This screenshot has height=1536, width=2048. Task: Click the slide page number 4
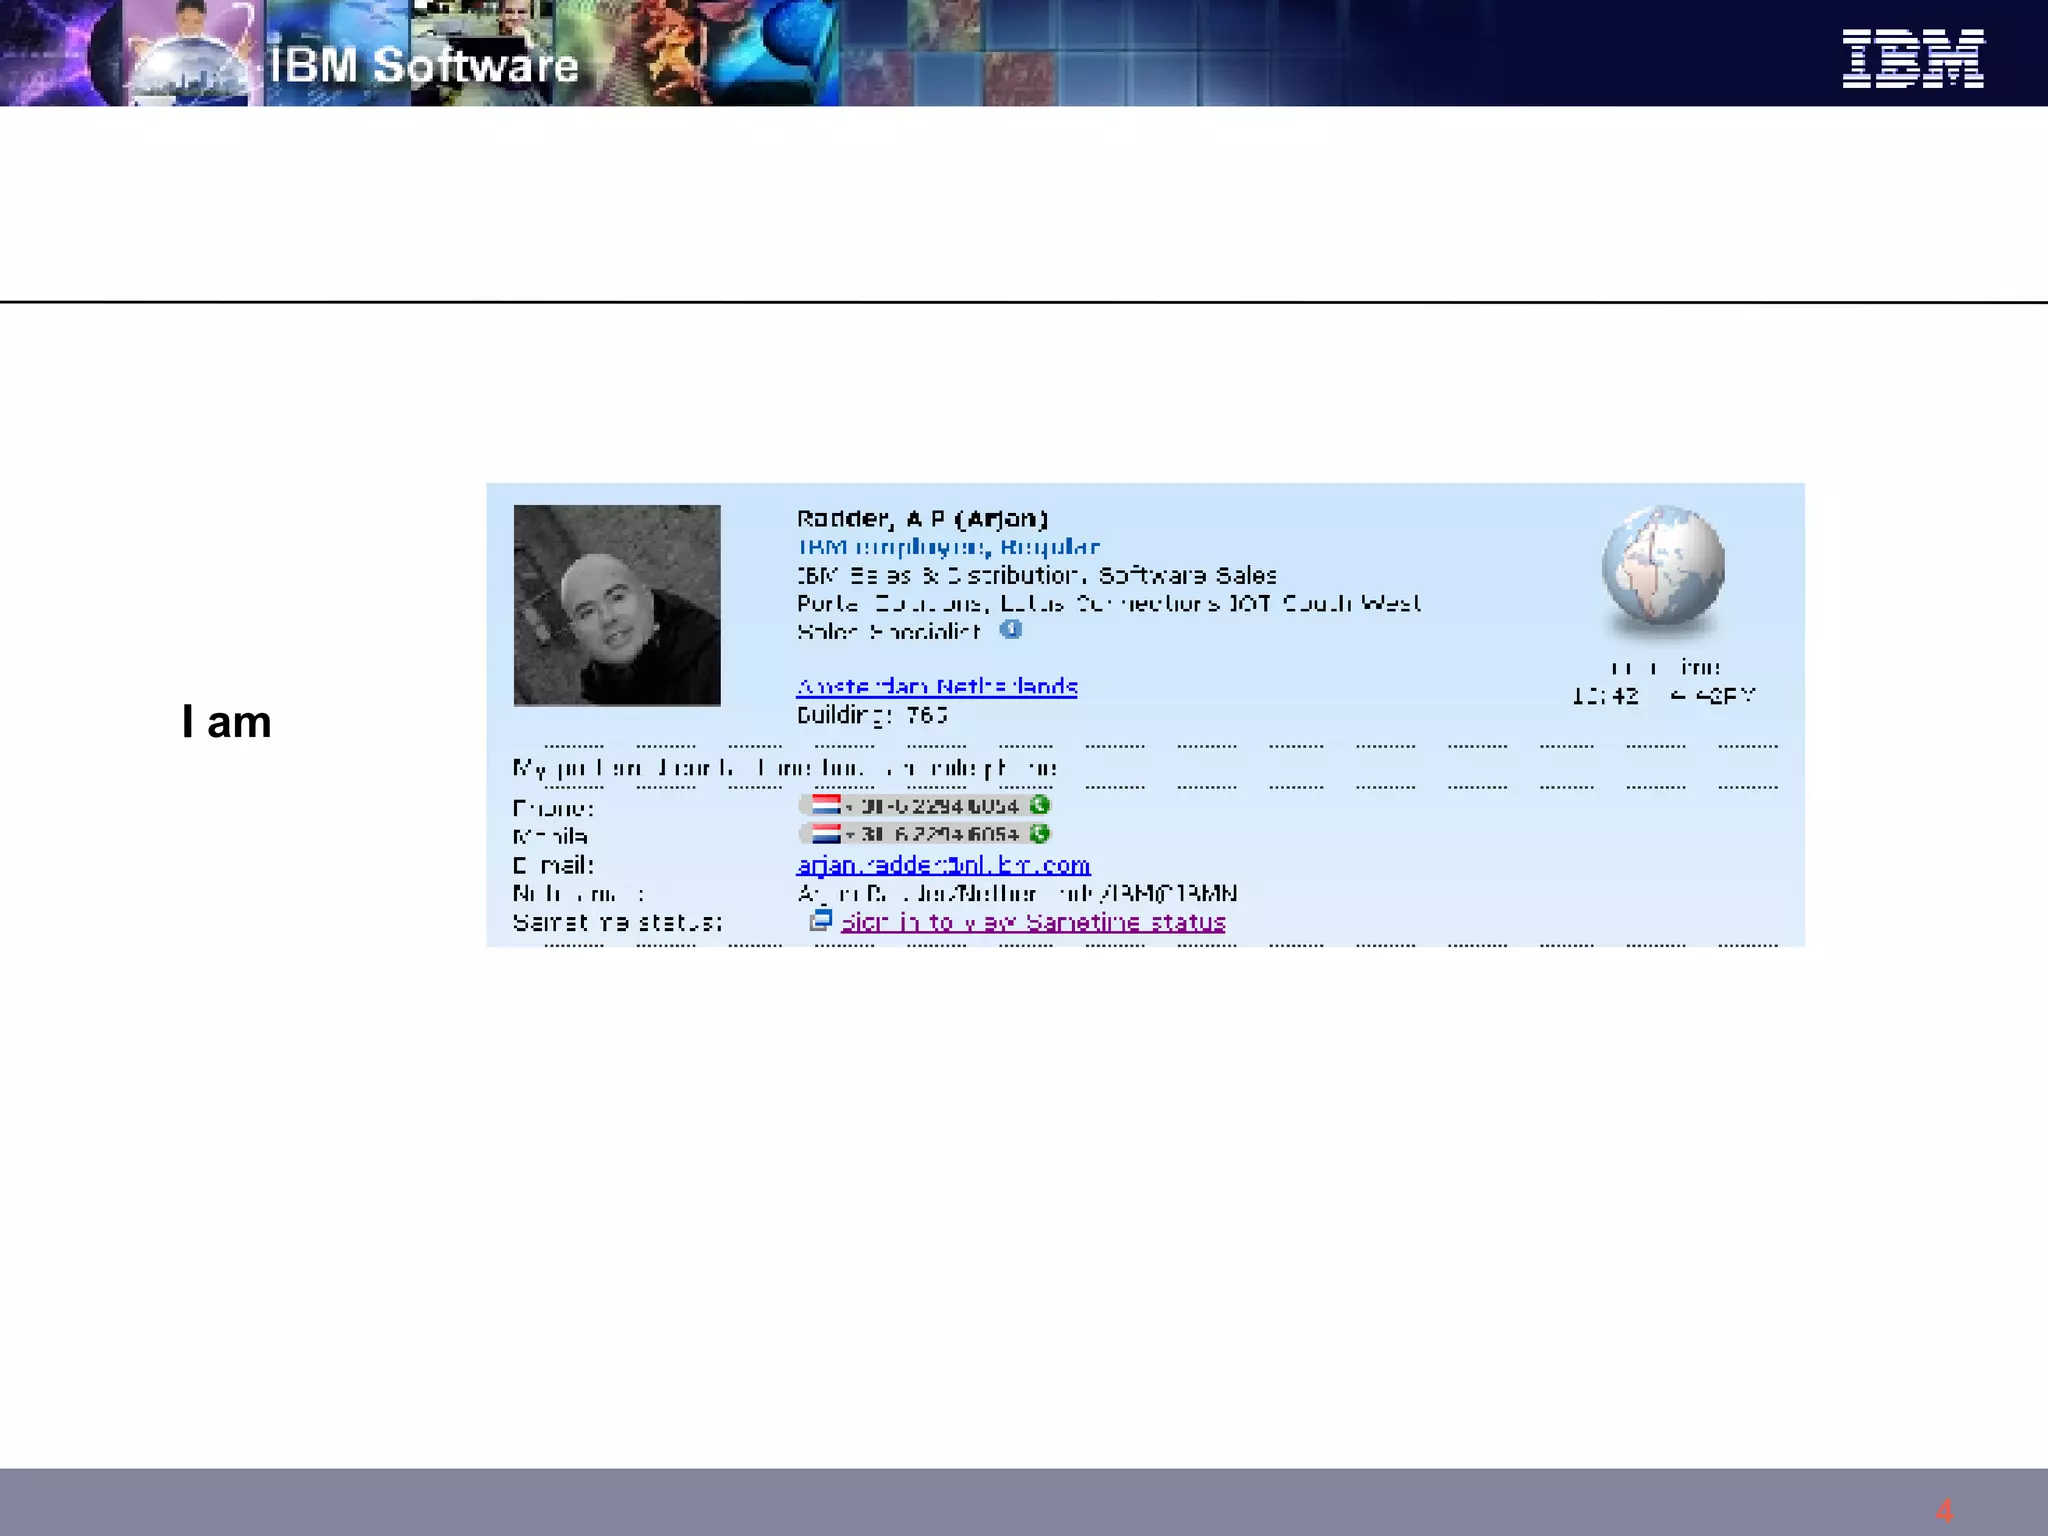pyautogui.click(x=1943, y=1510)
